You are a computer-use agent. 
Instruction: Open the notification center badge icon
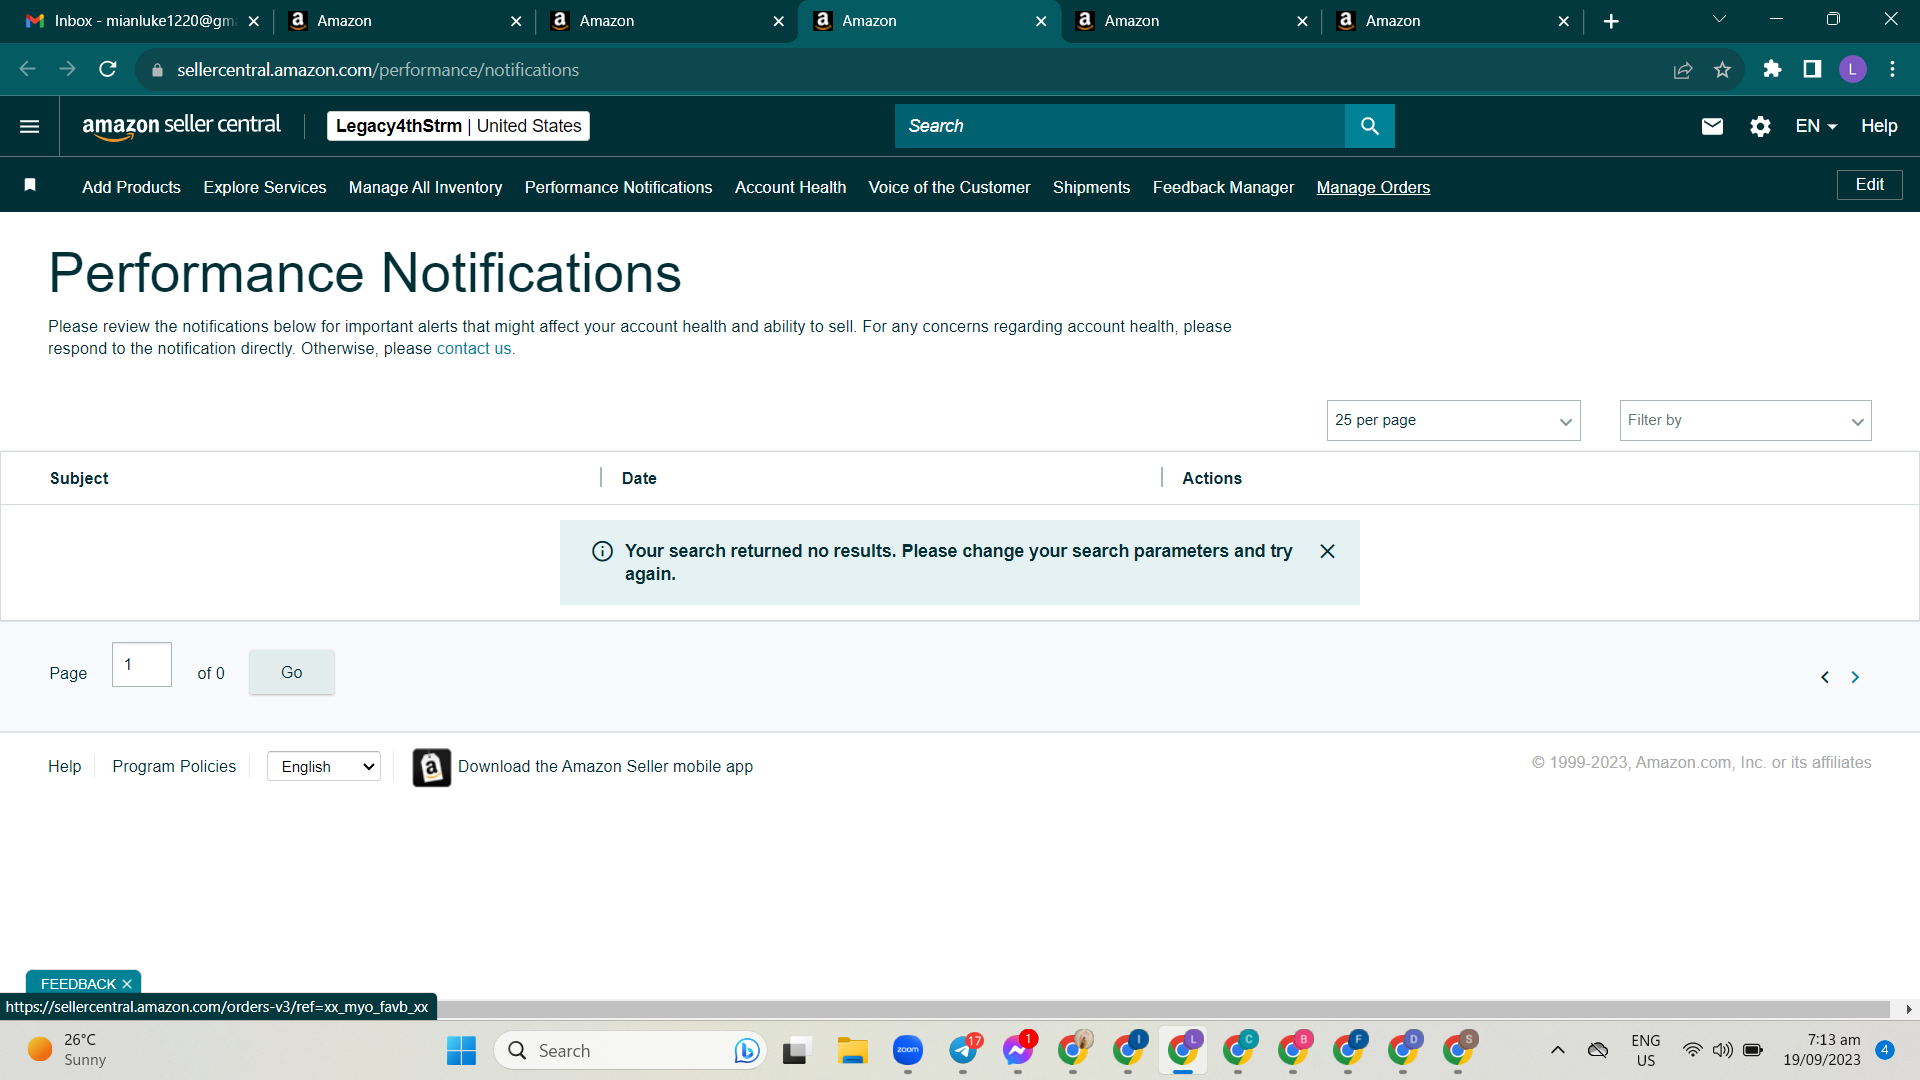point(1885,1050)
